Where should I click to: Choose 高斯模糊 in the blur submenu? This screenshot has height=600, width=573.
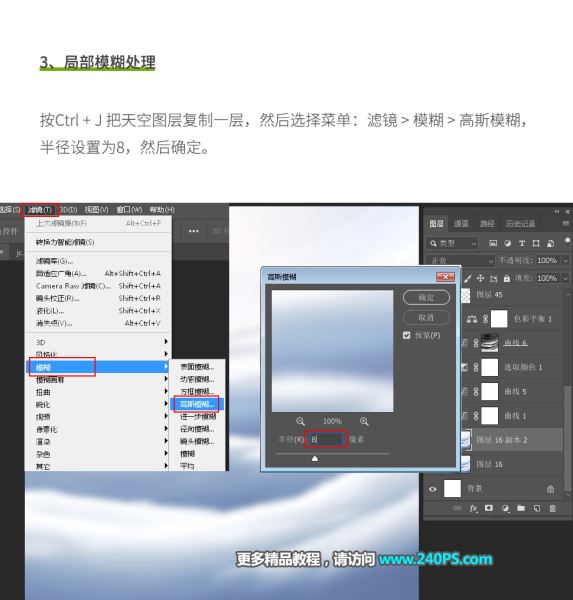[197, 404]
